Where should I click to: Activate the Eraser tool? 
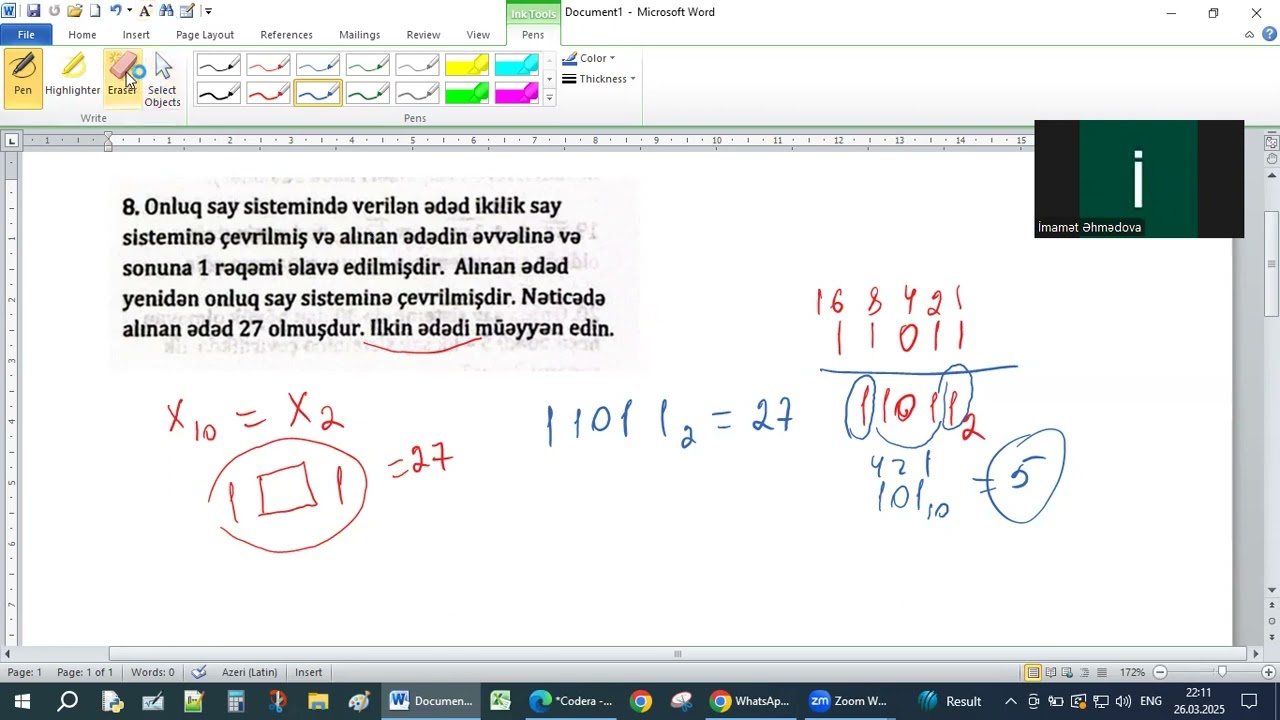point(123,78)
